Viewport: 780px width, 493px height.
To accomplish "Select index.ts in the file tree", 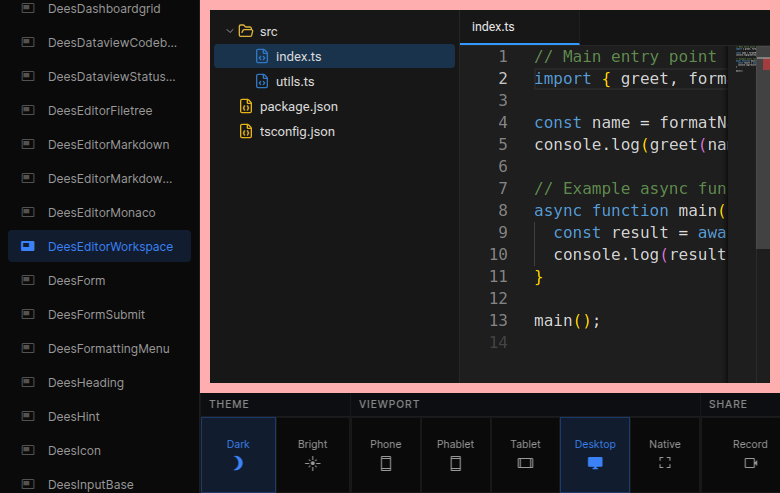I will click(x=298, y=56).
